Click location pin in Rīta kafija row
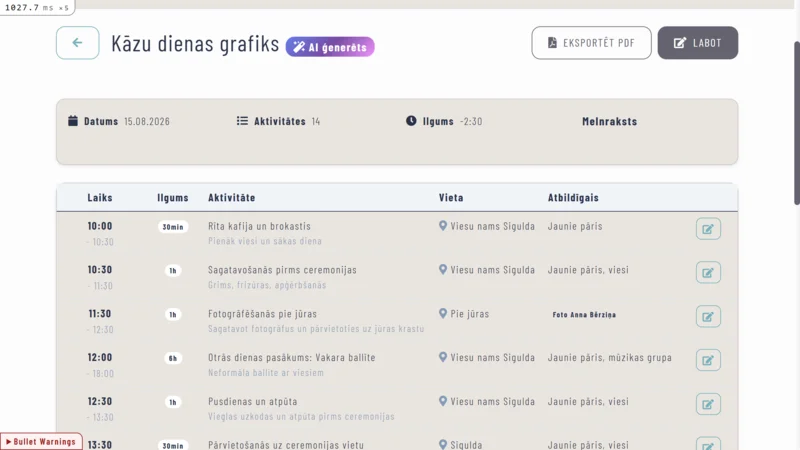Screen dimensions: 800x450 pyautogui.click(x=443, y=226)
